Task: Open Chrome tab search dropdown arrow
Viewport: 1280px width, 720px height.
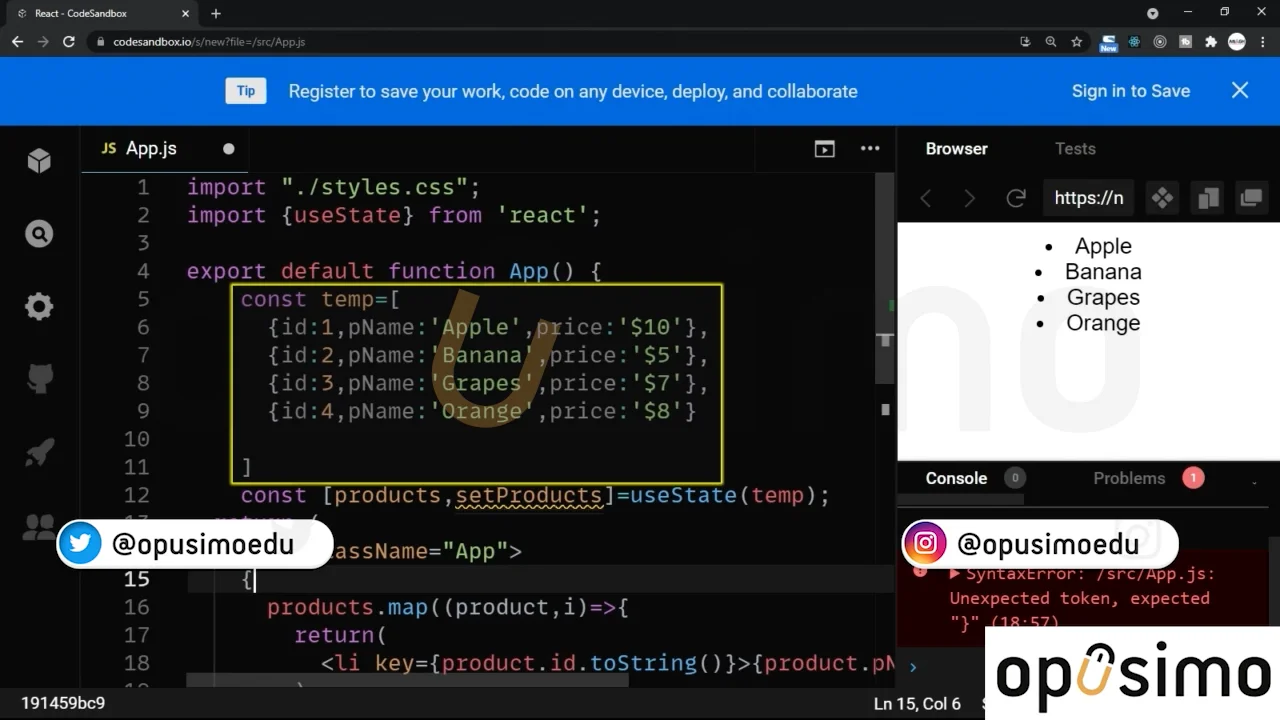Action: (x=1153, y=13)
